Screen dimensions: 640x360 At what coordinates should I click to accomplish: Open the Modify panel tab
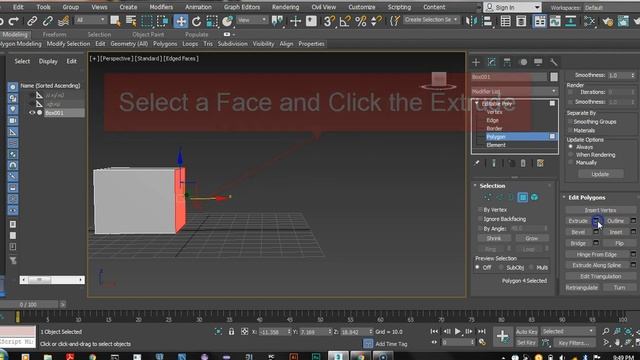click(491, 62)
